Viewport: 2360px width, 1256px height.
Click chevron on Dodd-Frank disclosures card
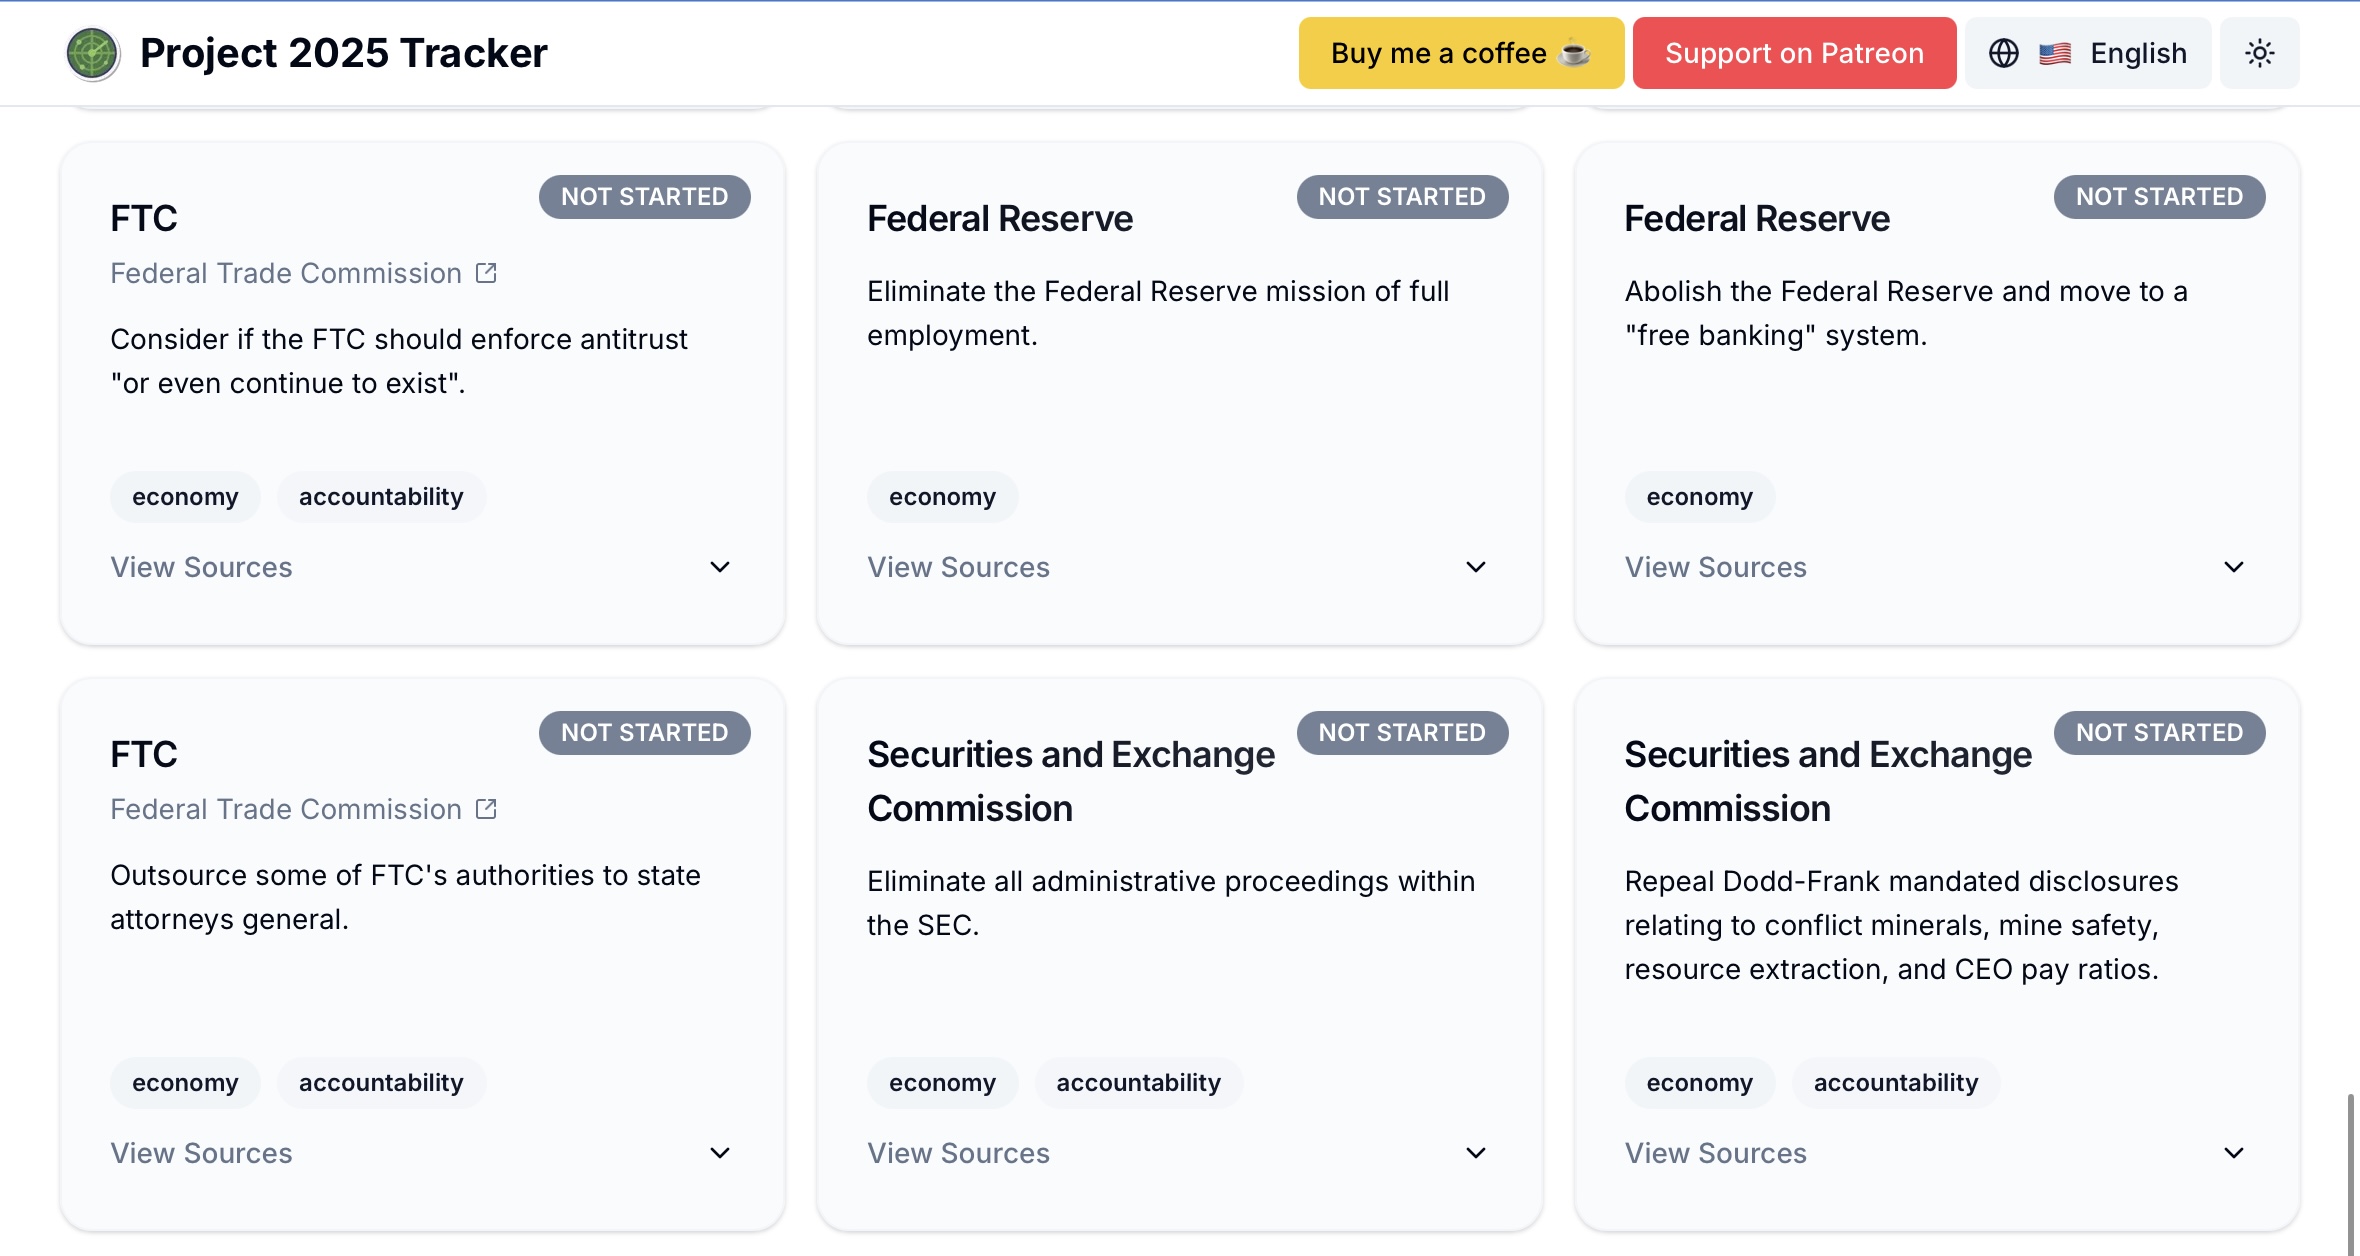[x=2233, y=1153]
